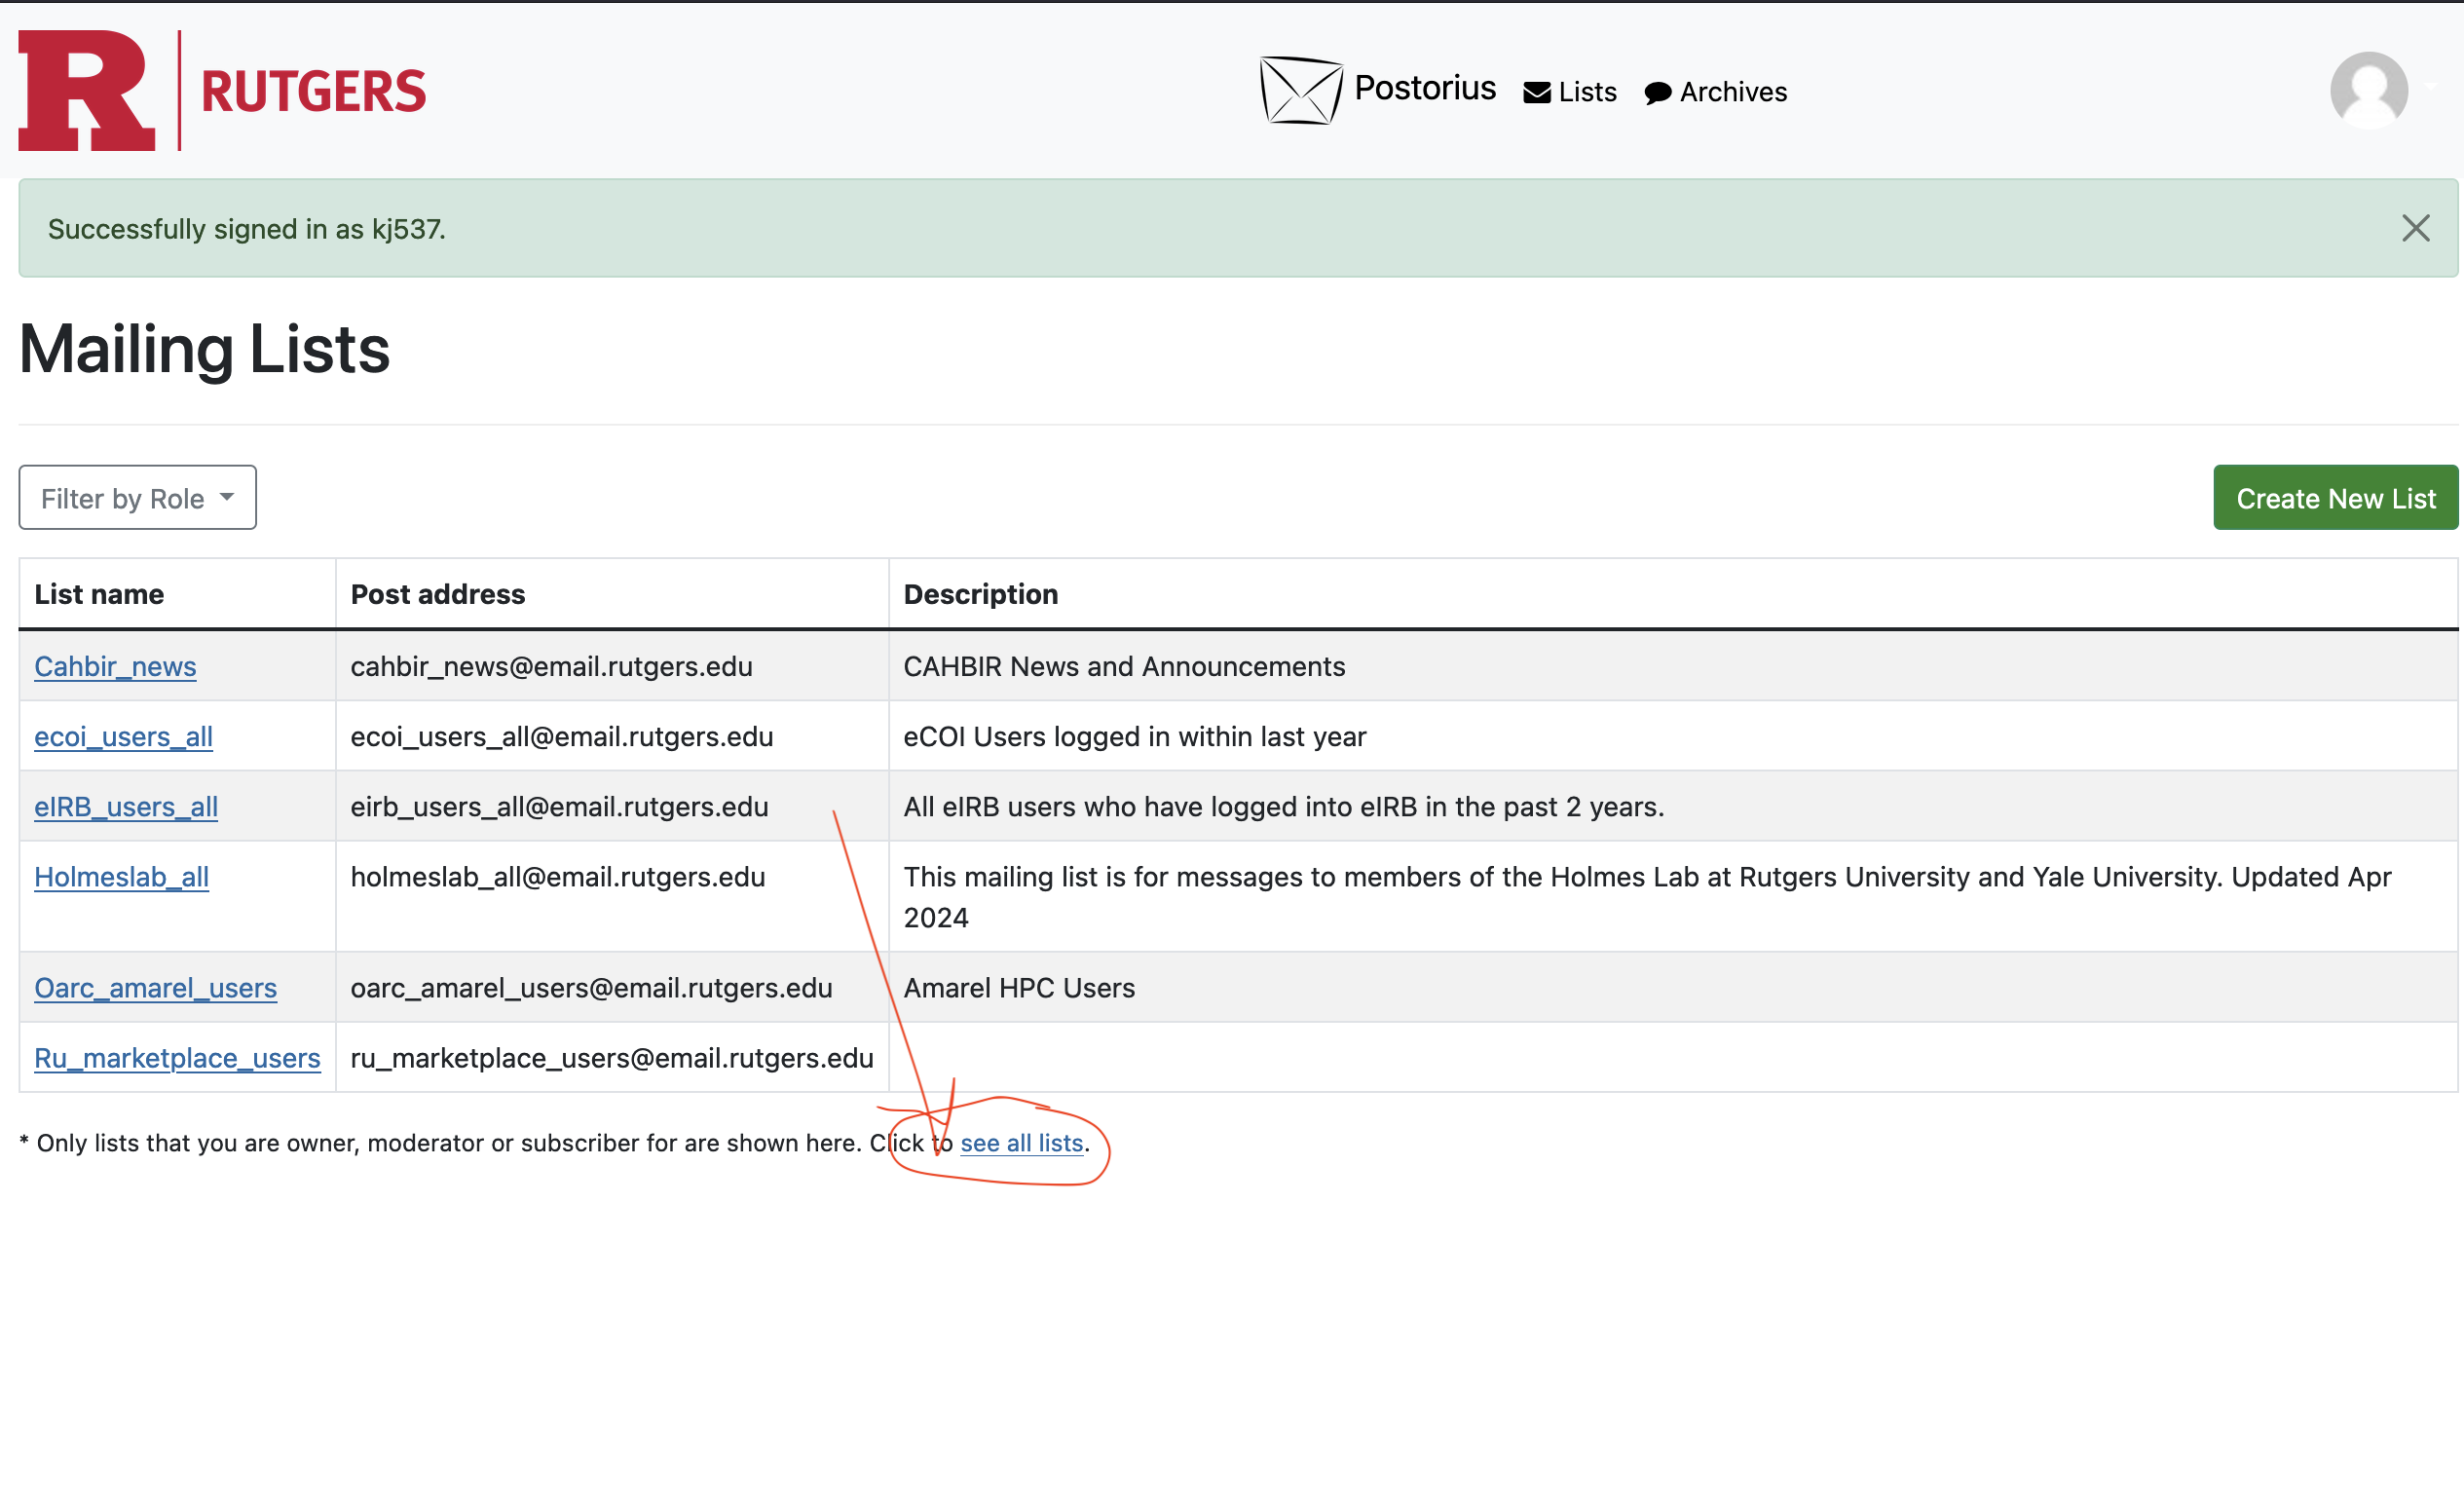Click the speech bubble icon beside Archives
Viewport: 2464px width, 1504px height.
1657,93
